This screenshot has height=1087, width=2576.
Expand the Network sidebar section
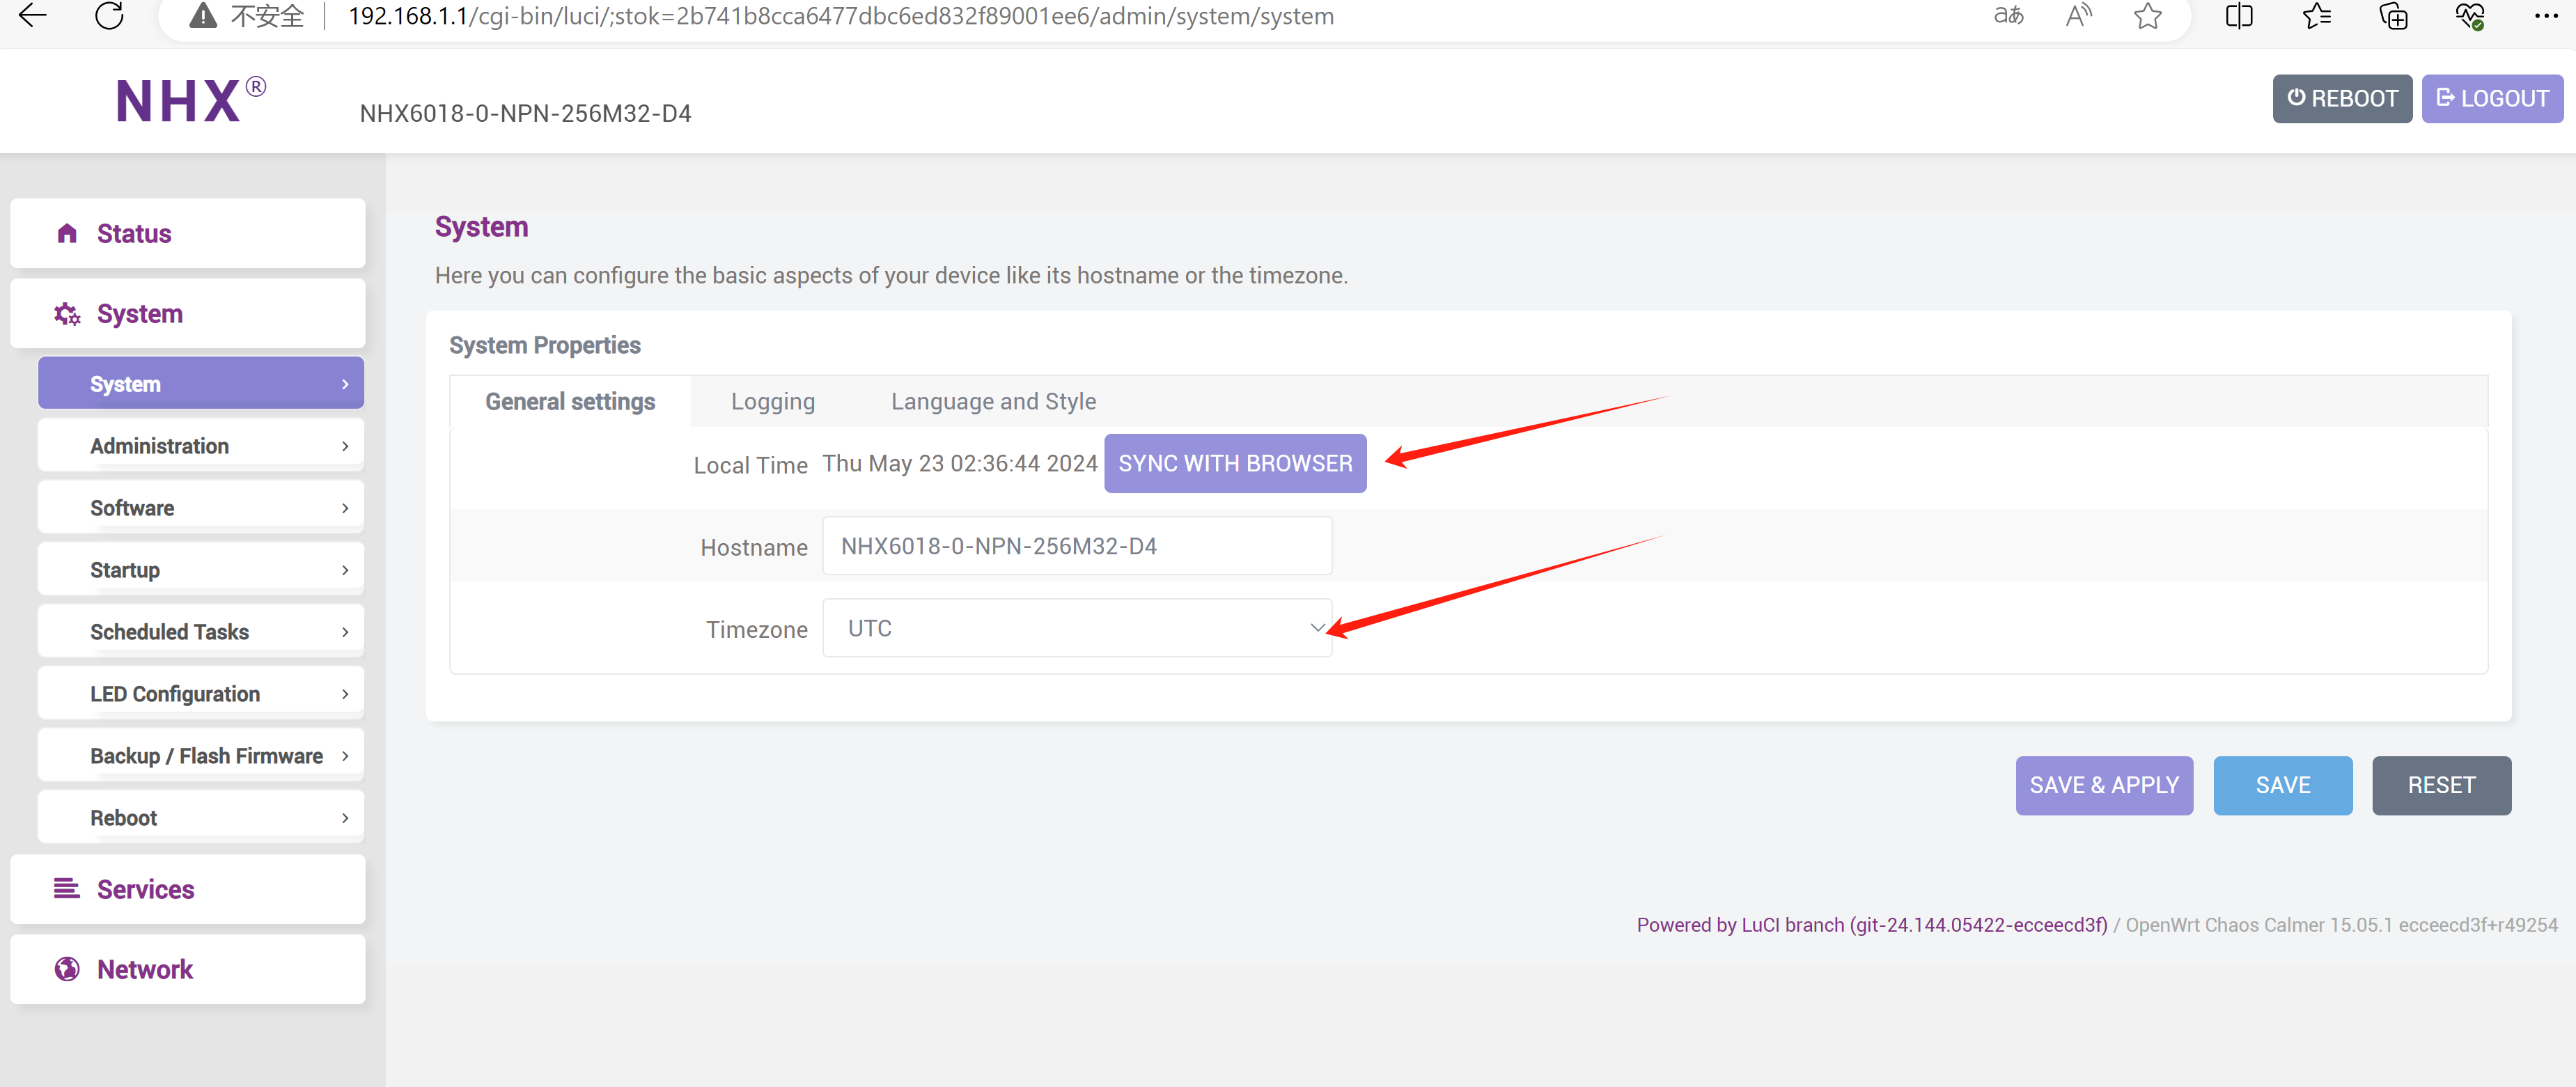point(188,969)
